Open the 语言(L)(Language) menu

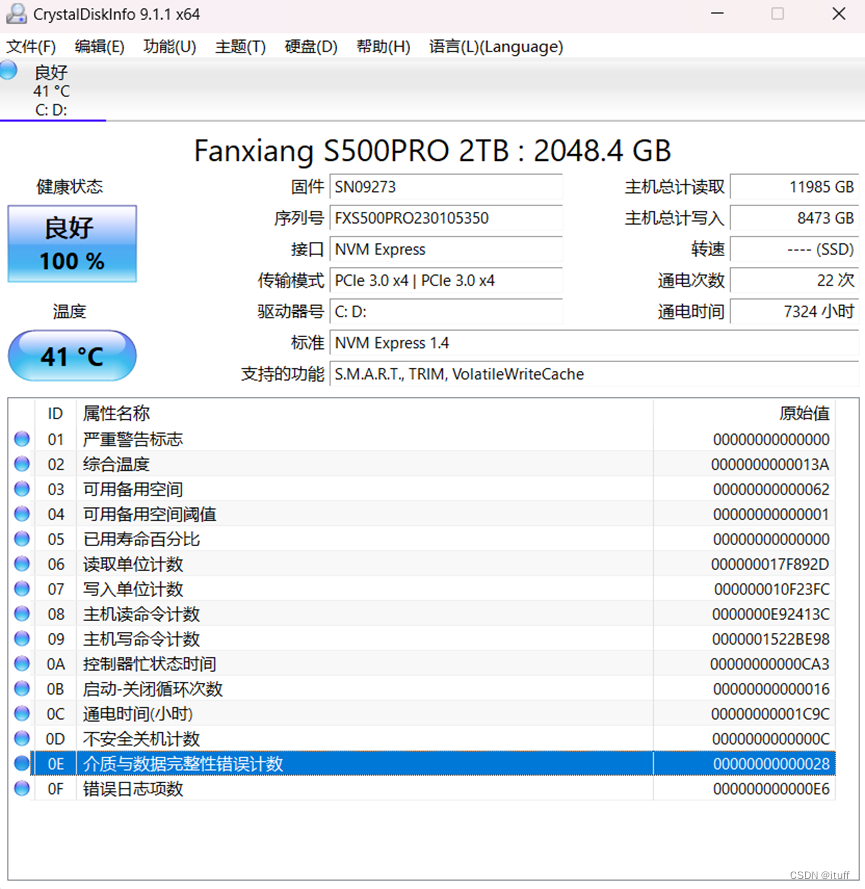pyautogui.click(x=496, y=46)
